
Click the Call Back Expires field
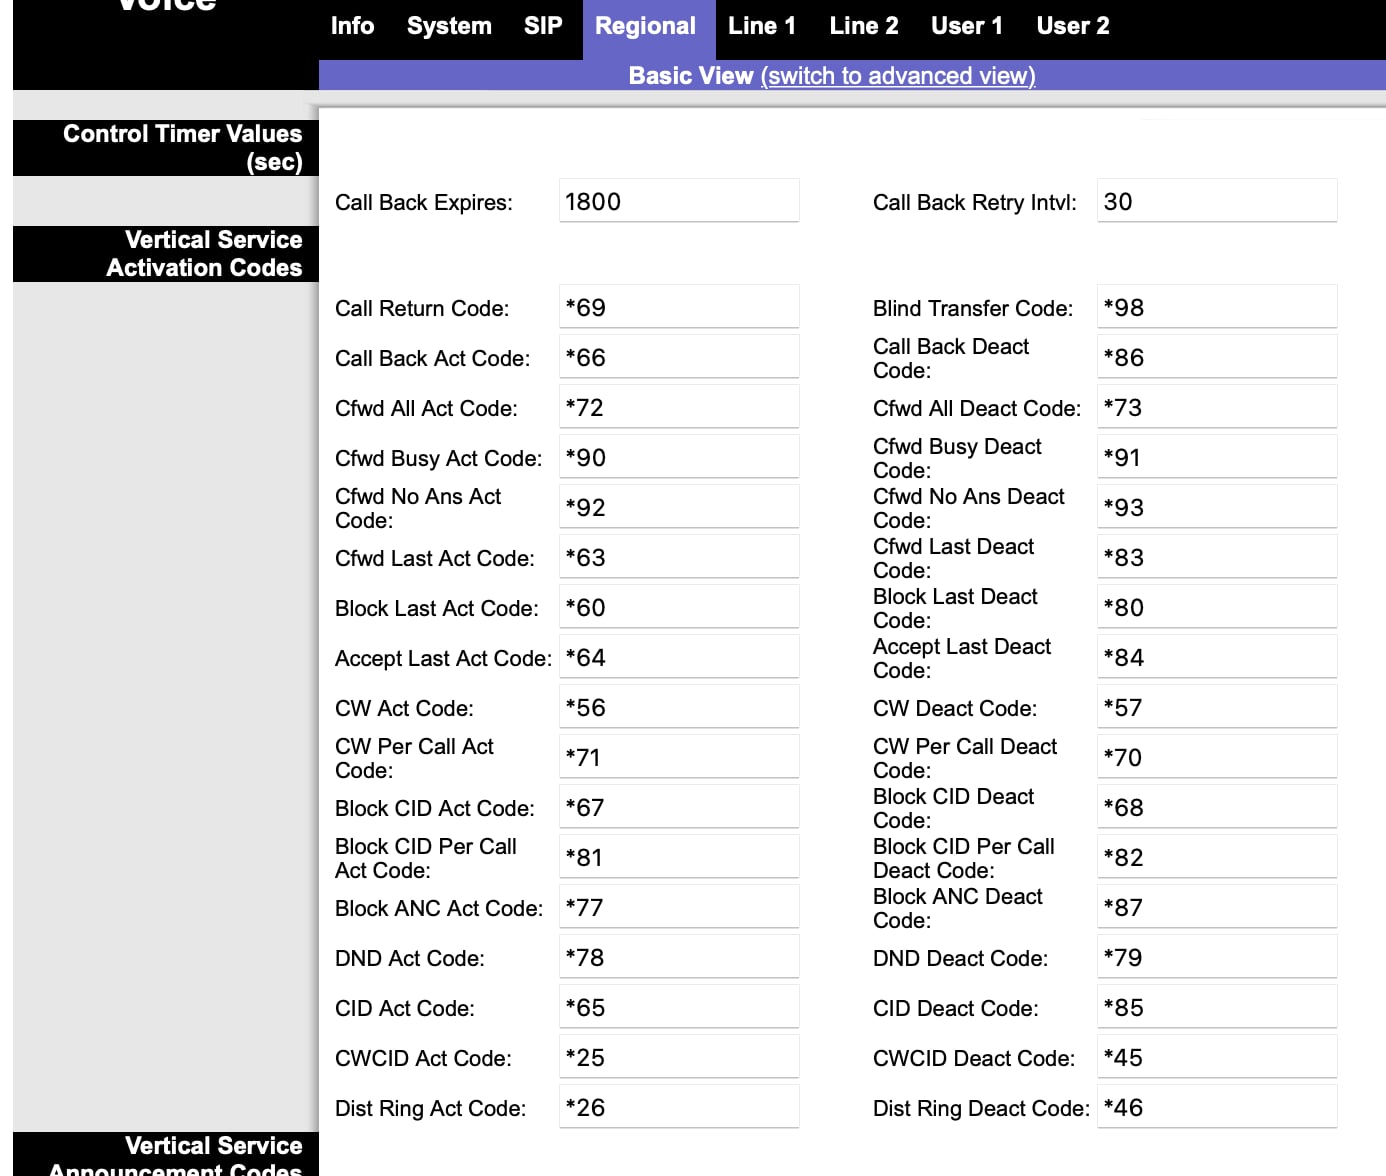click(679, 201)
